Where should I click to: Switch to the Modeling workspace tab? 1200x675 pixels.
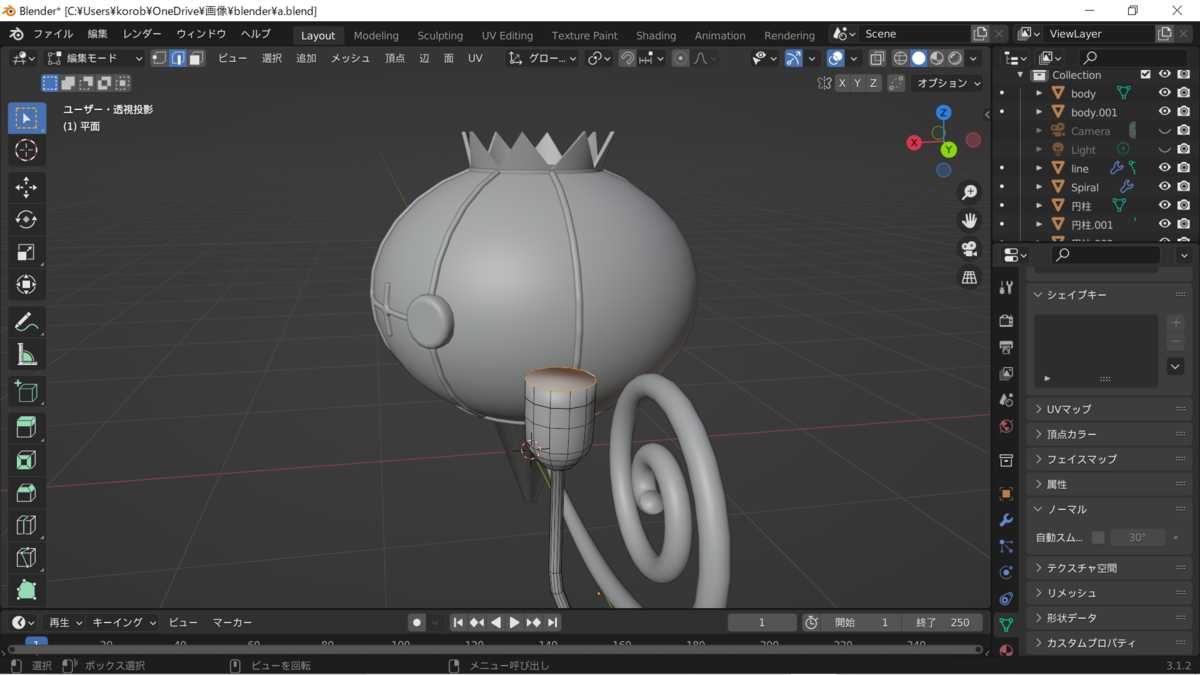(376, 35)
